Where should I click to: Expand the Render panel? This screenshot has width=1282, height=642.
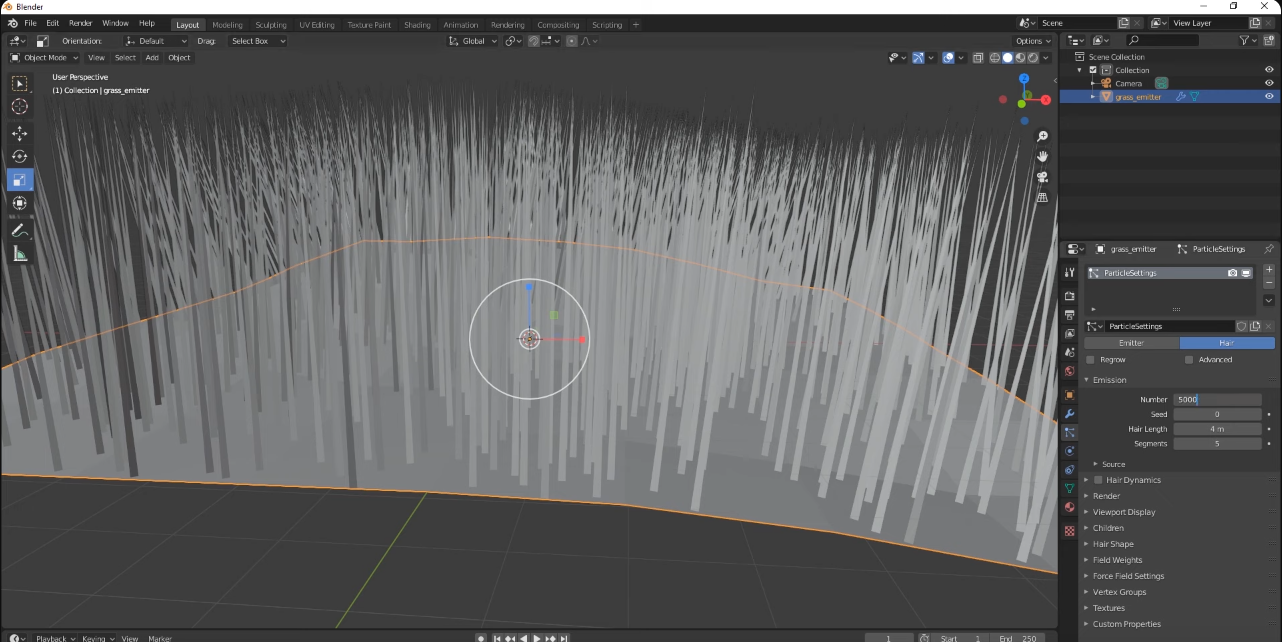(1106, 496)
